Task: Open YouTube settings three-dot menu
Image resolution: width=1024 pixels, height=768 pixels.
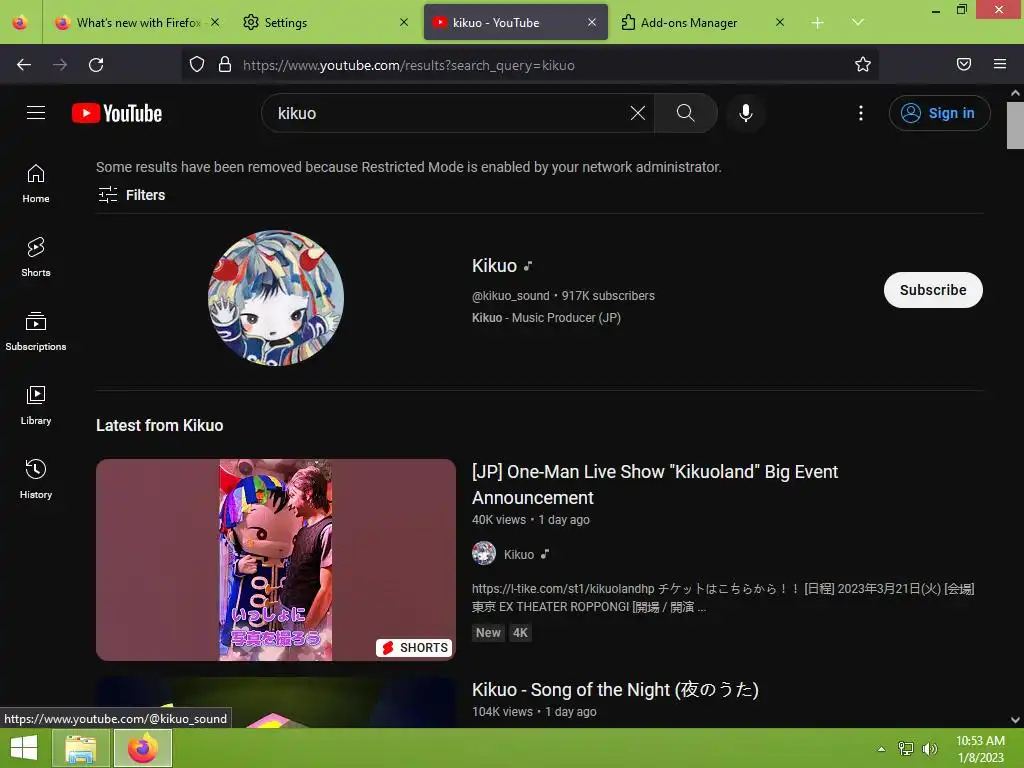Action: click(x=861, y=113)
